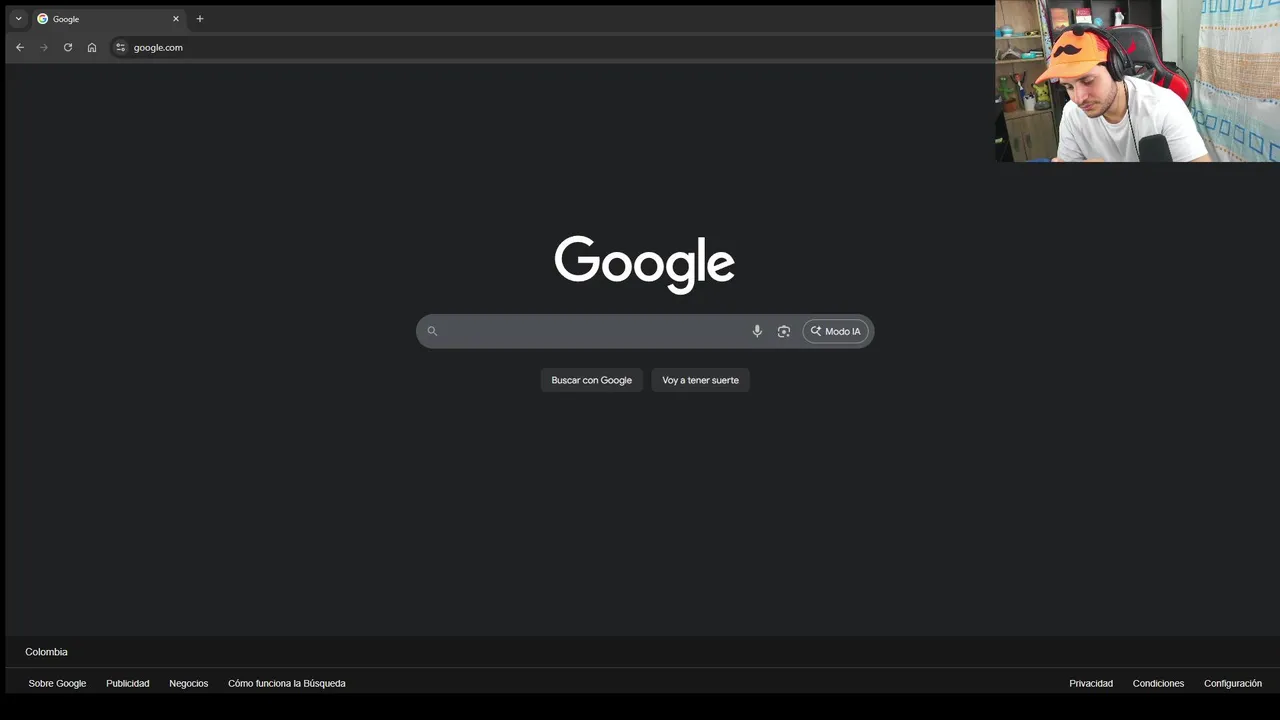Open Negocios footer link
The height and width of the screenshot is (720, 1280).
point(189,683)
